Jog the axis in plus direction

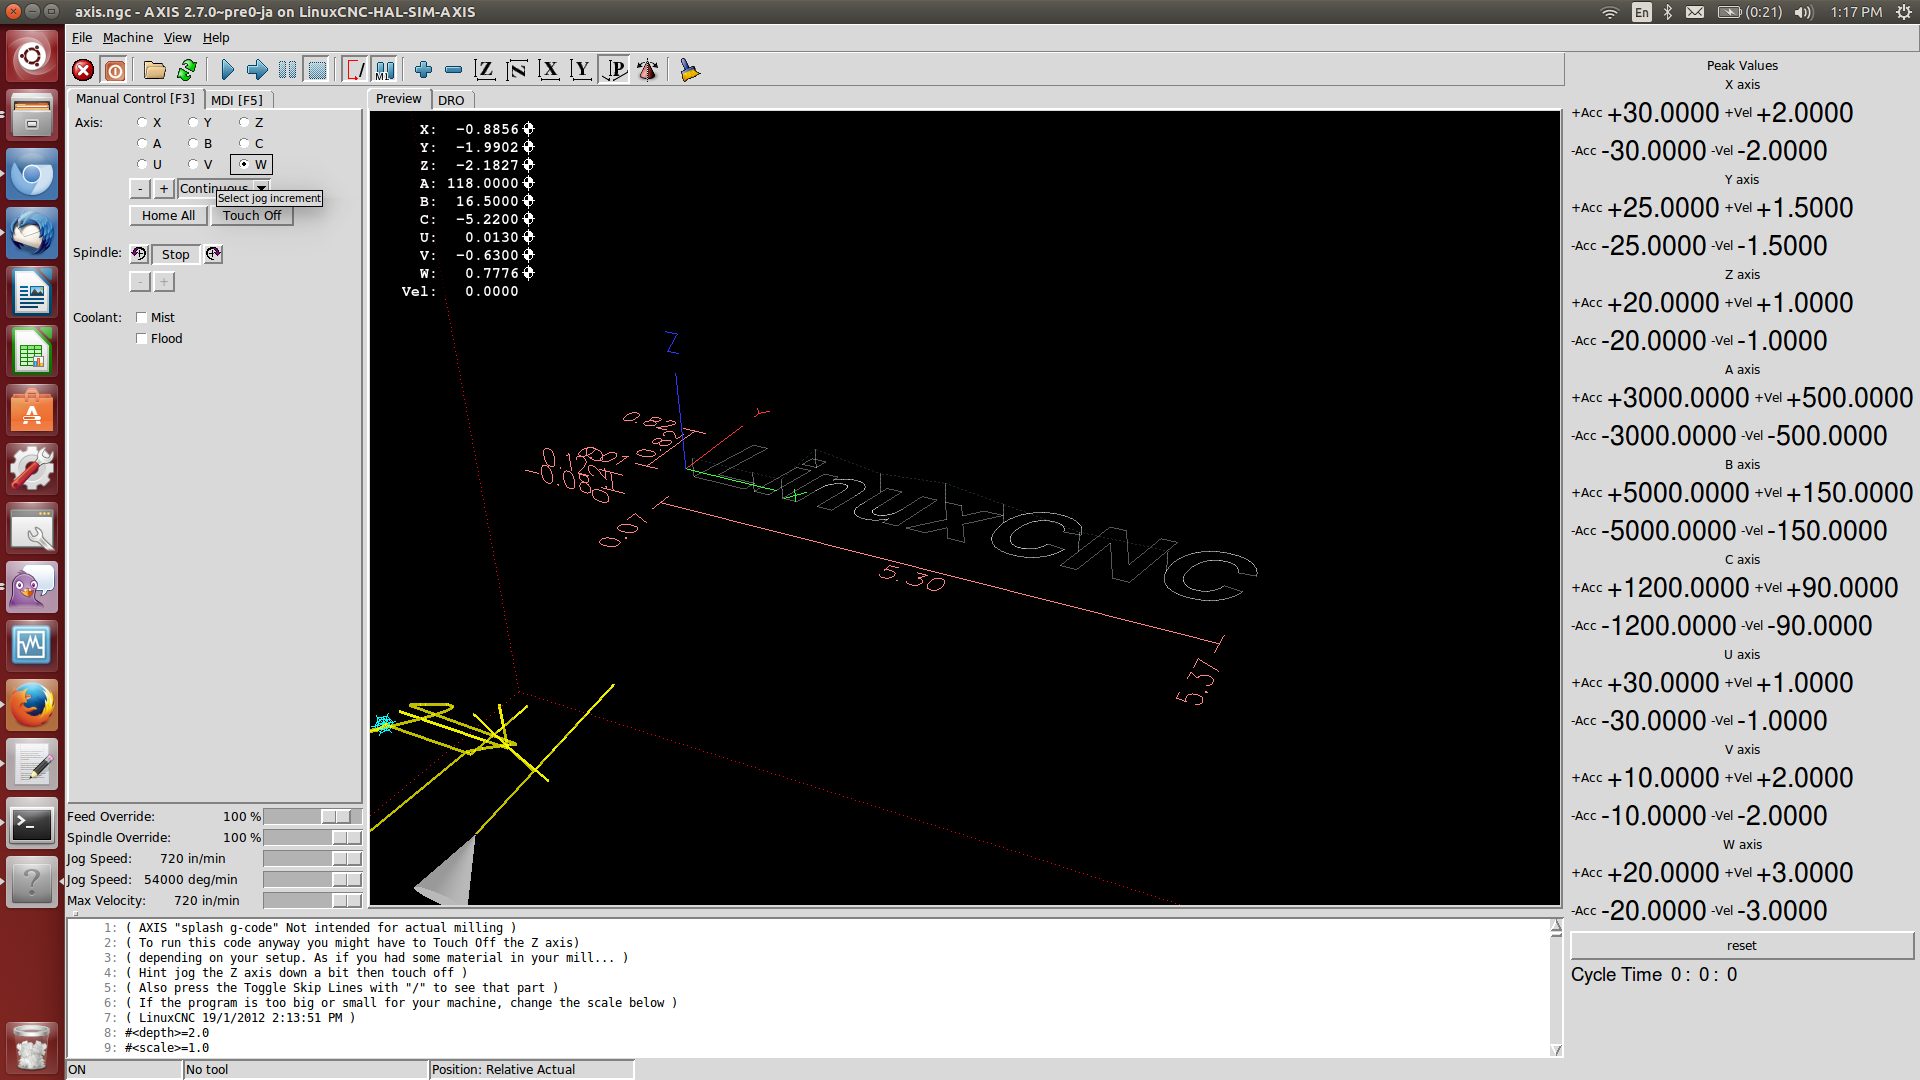pos(164,188)
